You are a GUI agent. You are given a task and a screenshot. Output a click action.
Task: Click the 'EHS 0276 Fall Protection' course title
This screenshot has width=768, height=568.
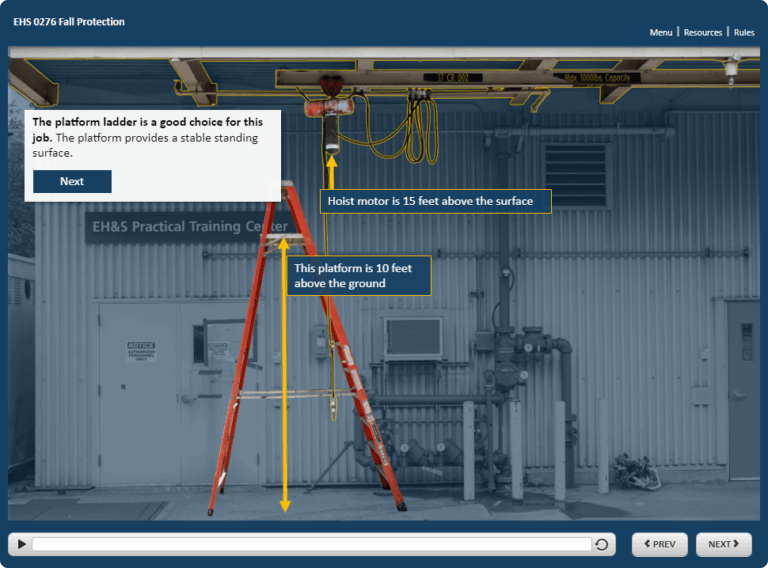coord(69,22)
